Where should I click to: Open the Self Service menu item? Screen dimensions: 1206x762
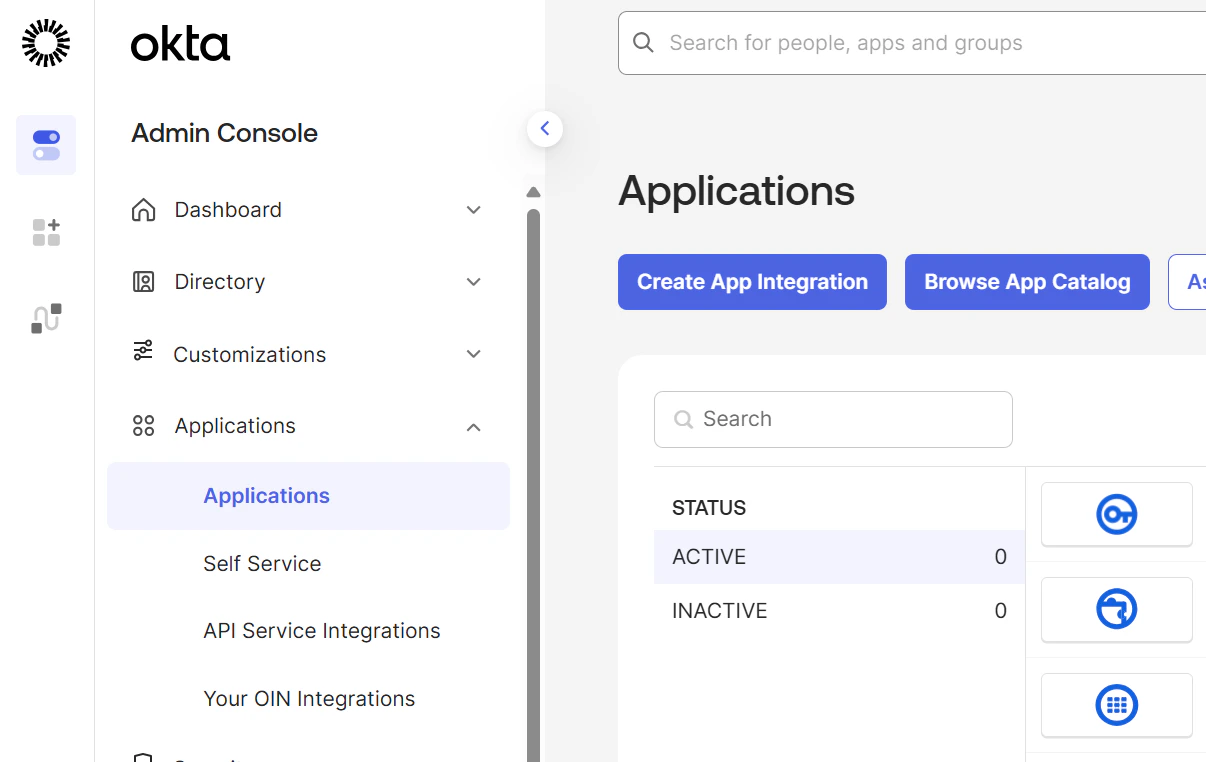(262, 563)
